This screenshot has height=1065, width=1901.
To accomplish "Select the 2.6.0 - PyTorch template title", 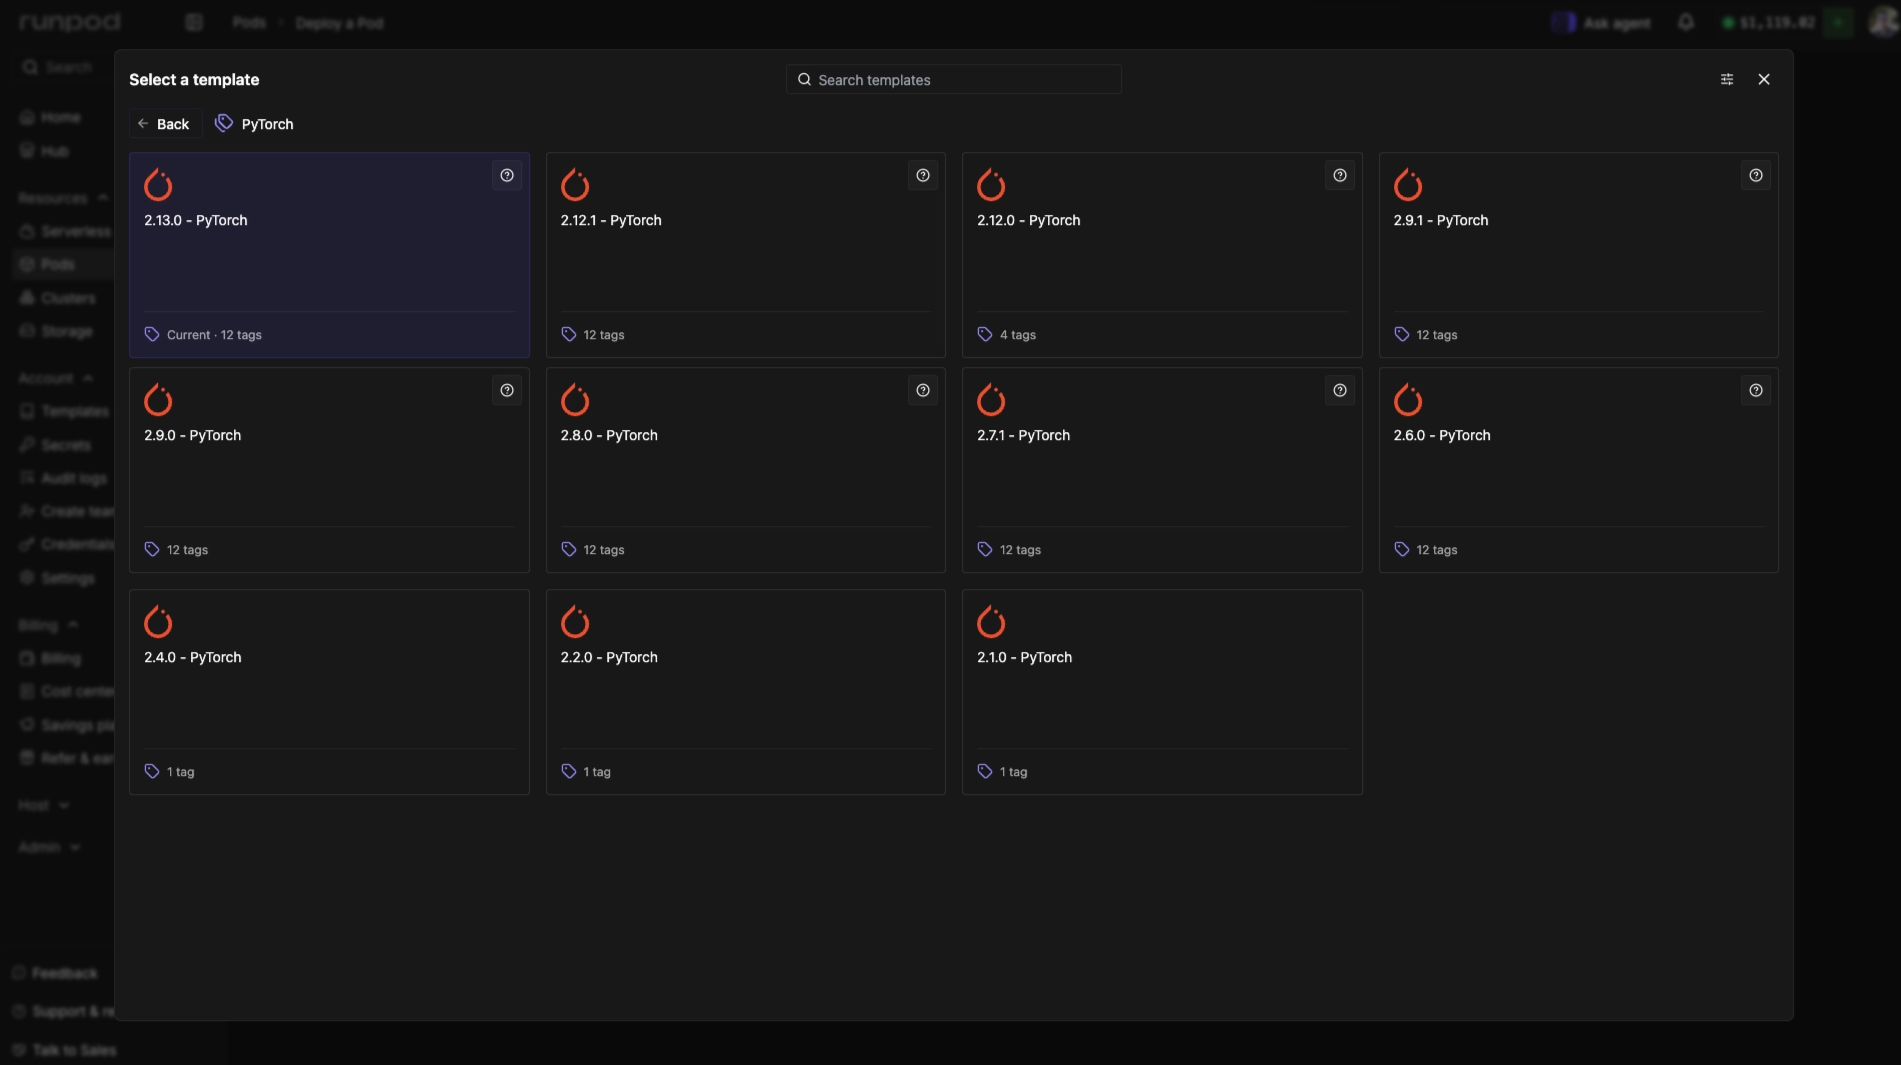I will [1442, 435].
